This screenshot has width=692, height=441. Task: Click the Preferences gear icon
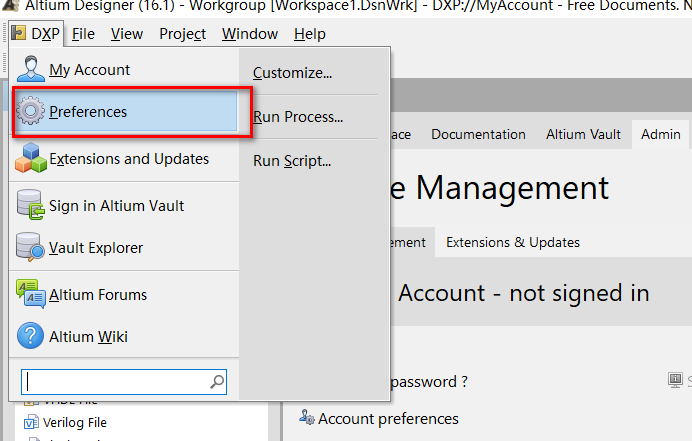point(30,110)
